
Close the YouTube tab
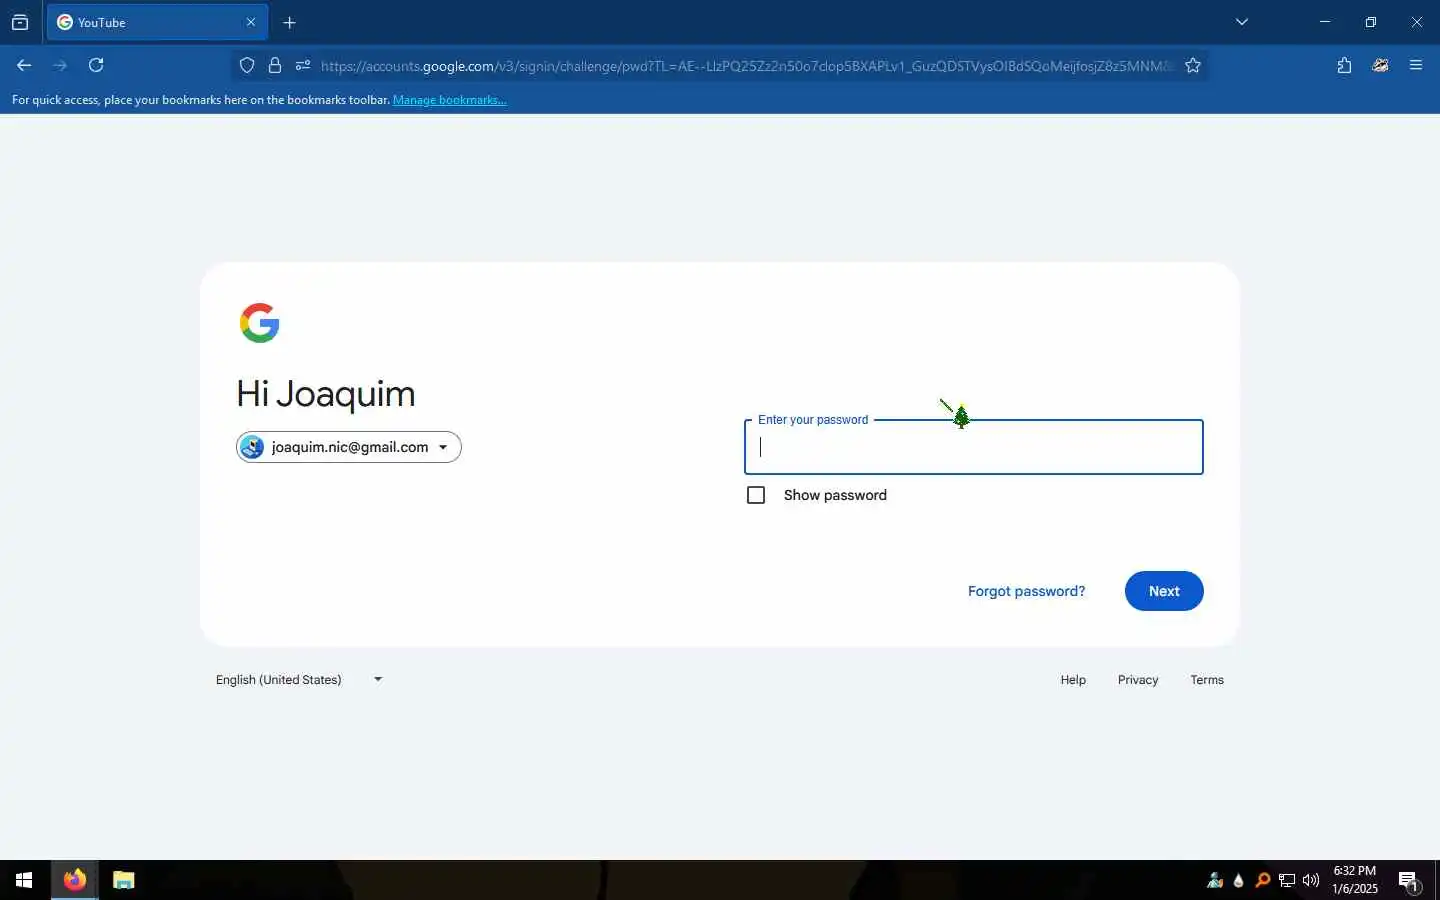[251, 22]
